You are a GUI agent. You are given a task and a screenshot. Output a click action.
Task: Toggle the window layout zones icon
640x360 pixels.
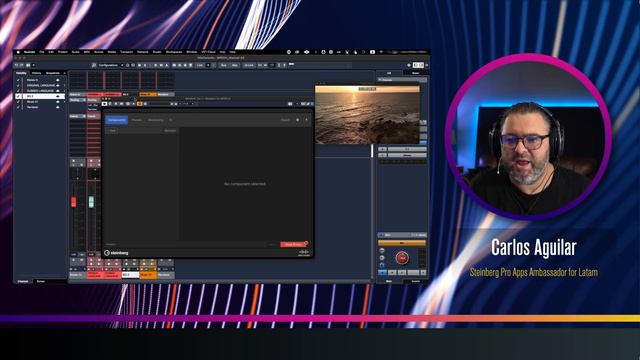click(x=418, y=65)
